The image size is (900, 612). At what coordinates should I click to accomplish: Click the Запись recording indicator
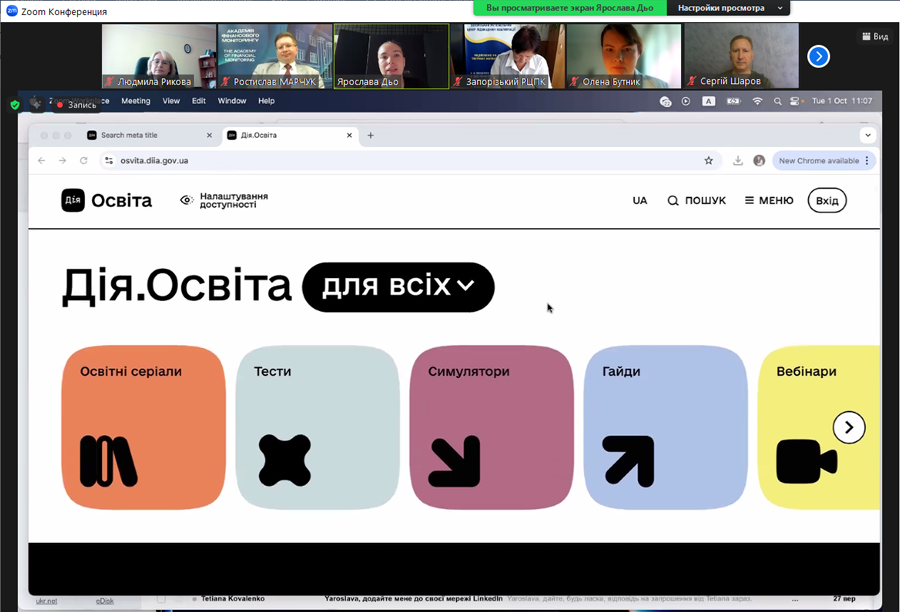click(x=77, y=105)
